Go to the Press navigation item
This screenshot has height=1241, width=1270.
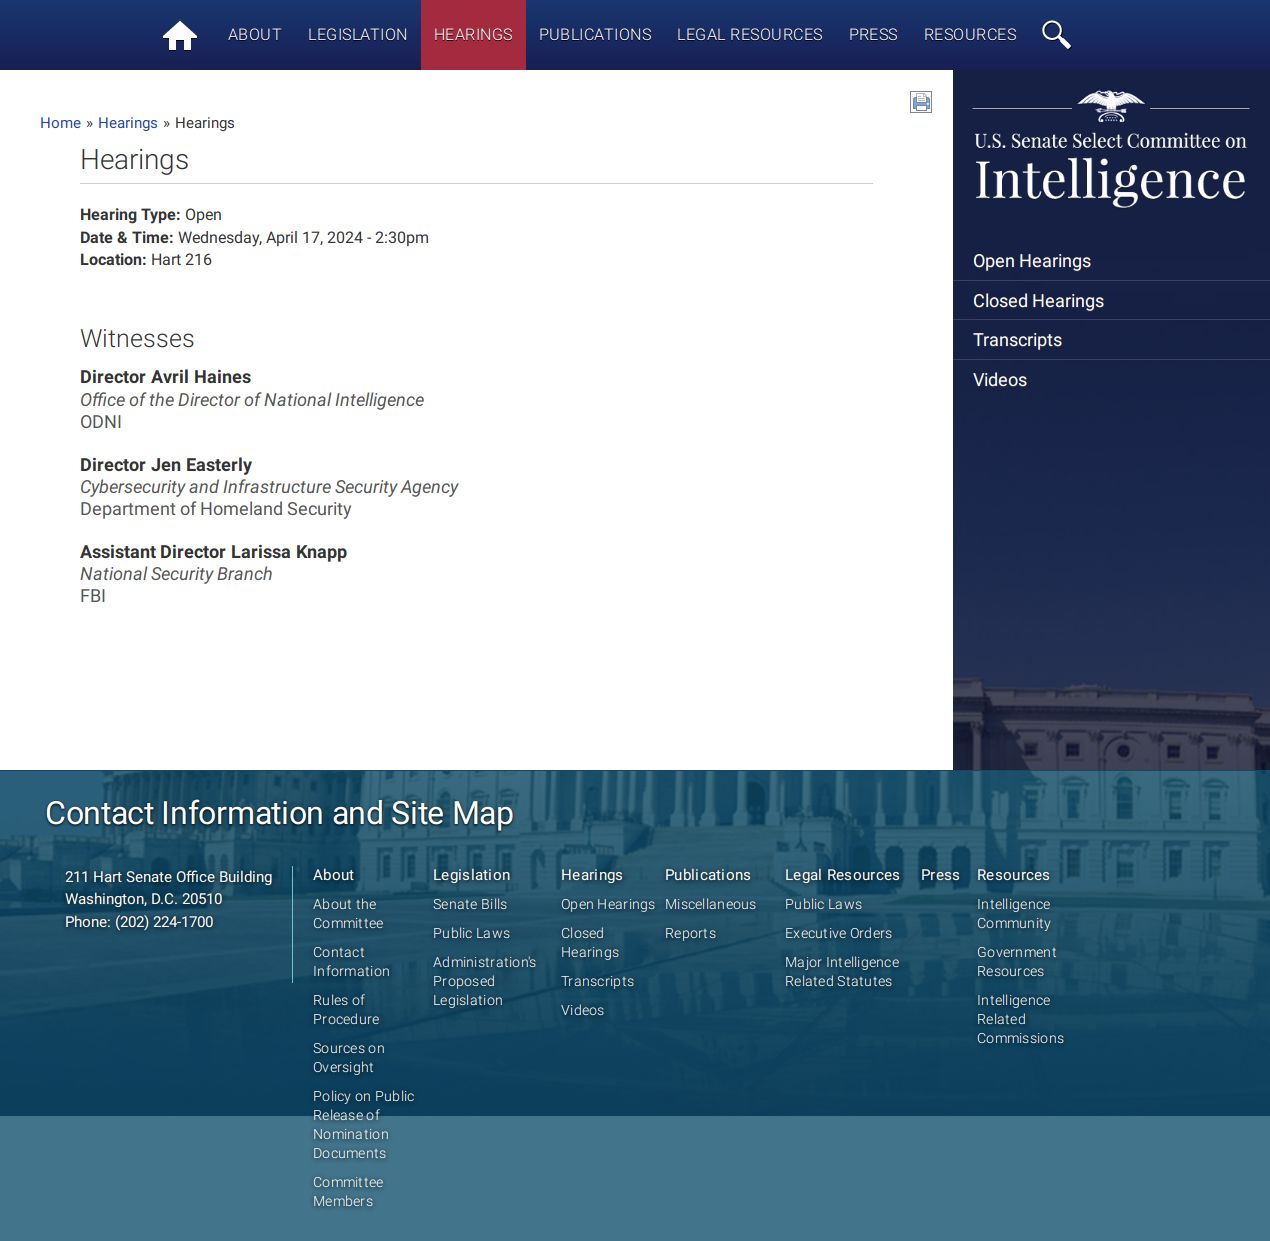[873, 35]
